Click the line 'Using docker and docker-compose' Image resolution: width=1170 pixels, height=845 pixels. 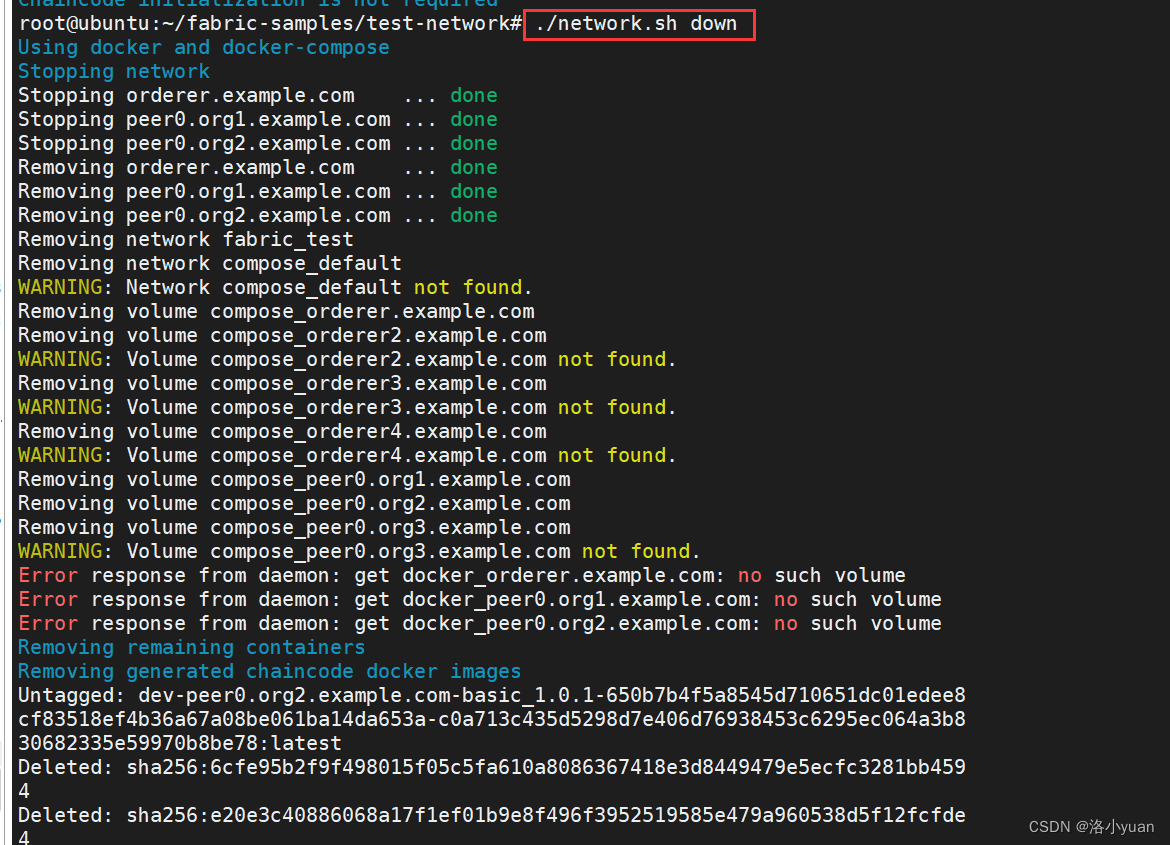[204, 48]
